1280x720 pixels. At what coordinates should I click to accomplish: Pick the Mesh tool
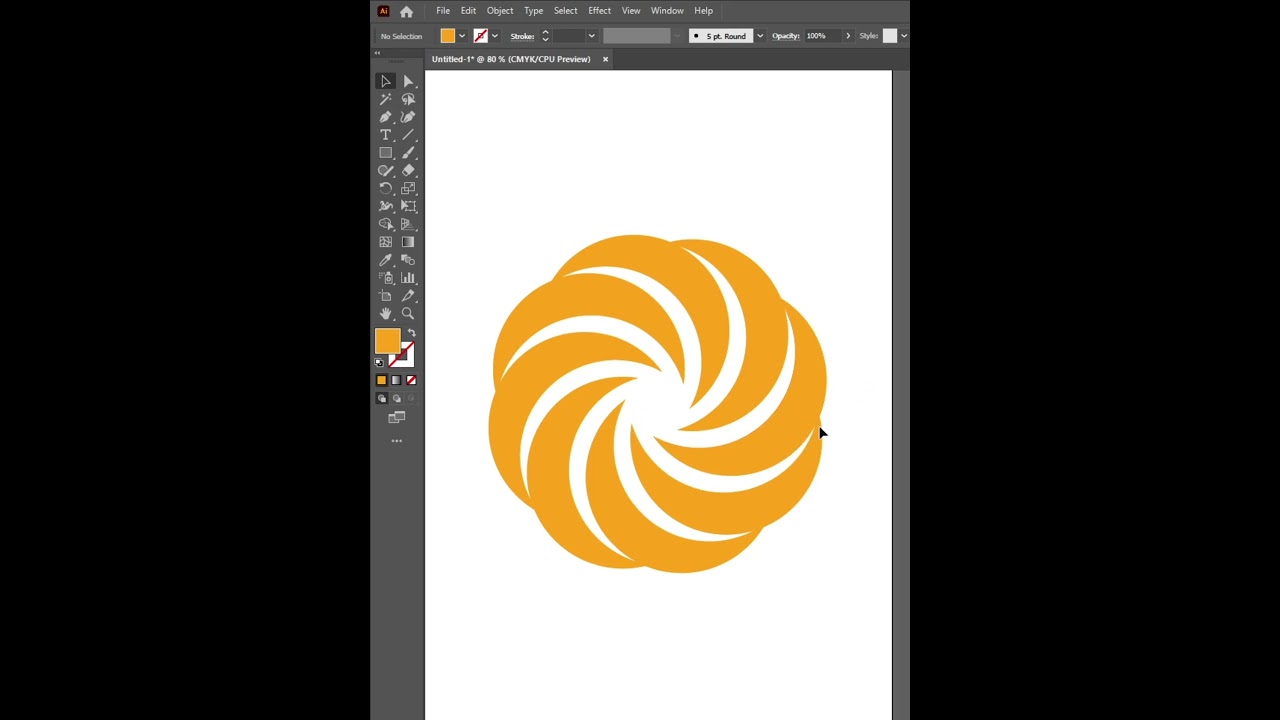[386, 242]
